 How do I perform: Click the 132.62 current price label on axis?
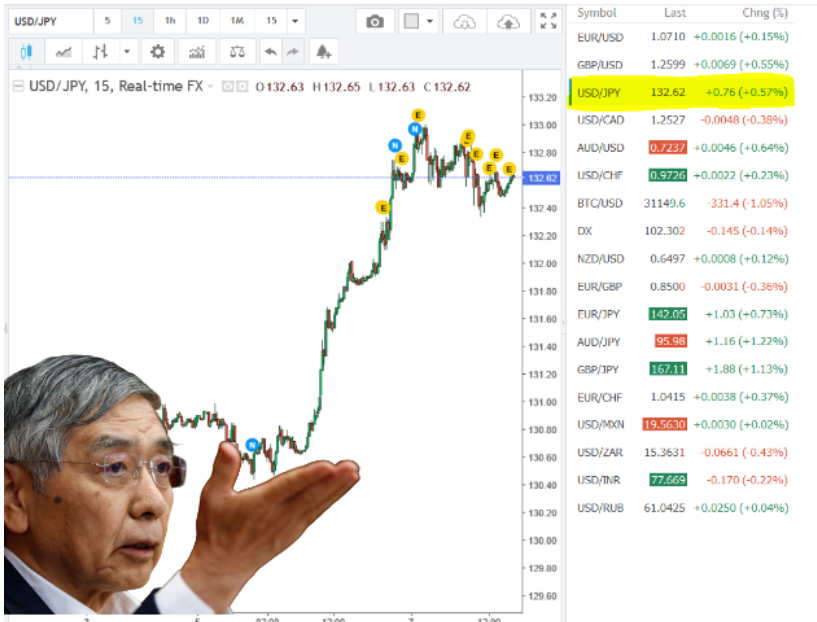[541, 178]
